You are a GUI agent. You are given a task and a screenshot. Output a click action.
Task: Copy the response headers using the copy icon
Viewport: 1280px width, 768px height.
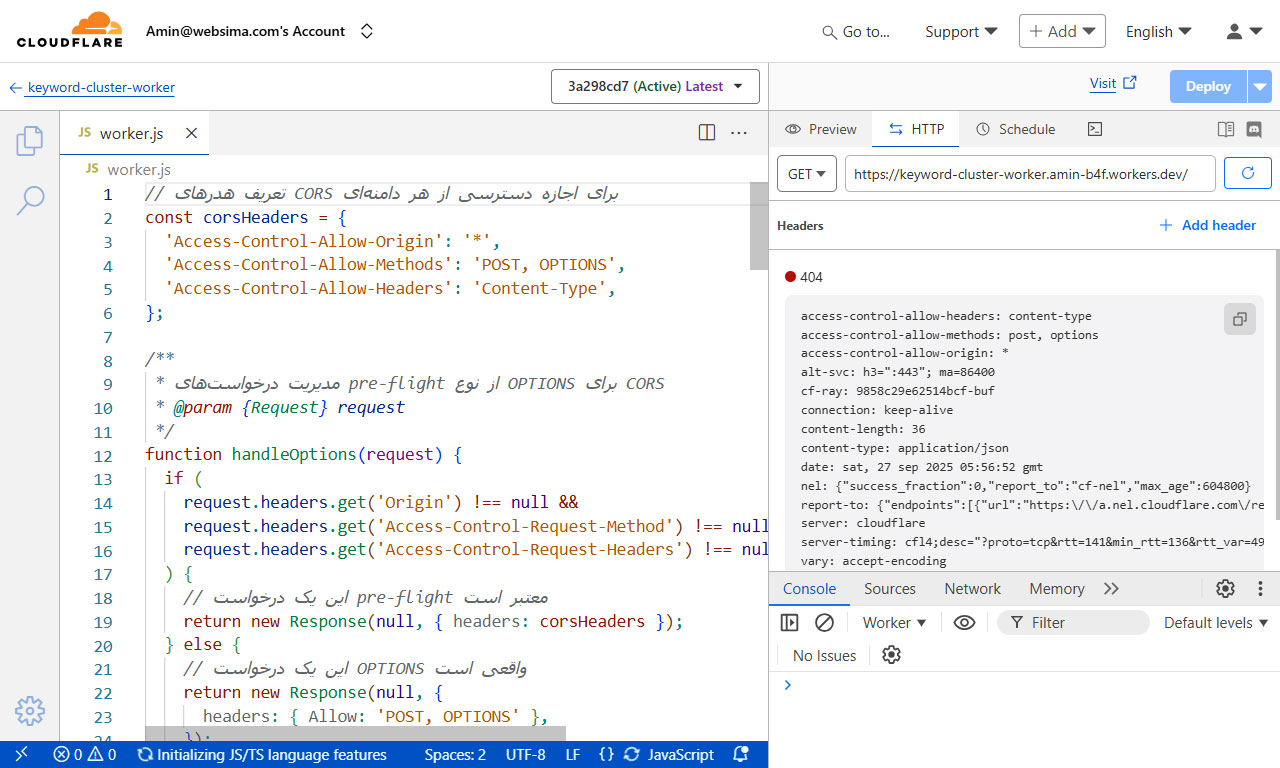(x=1239, y=318)
